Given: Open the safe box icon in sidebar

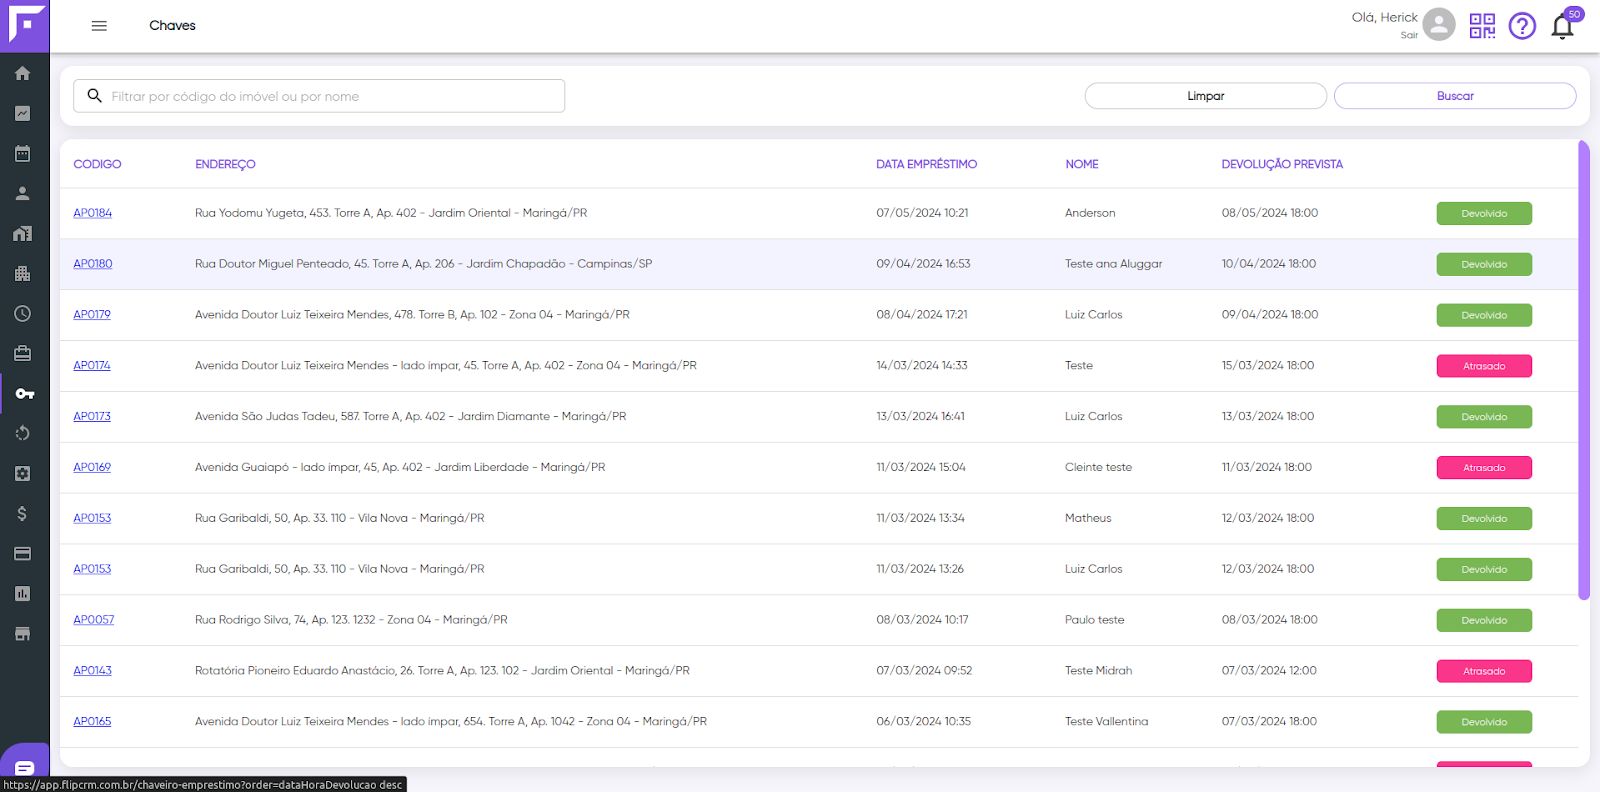Looking at the screenshot, I should click(23, 473).
